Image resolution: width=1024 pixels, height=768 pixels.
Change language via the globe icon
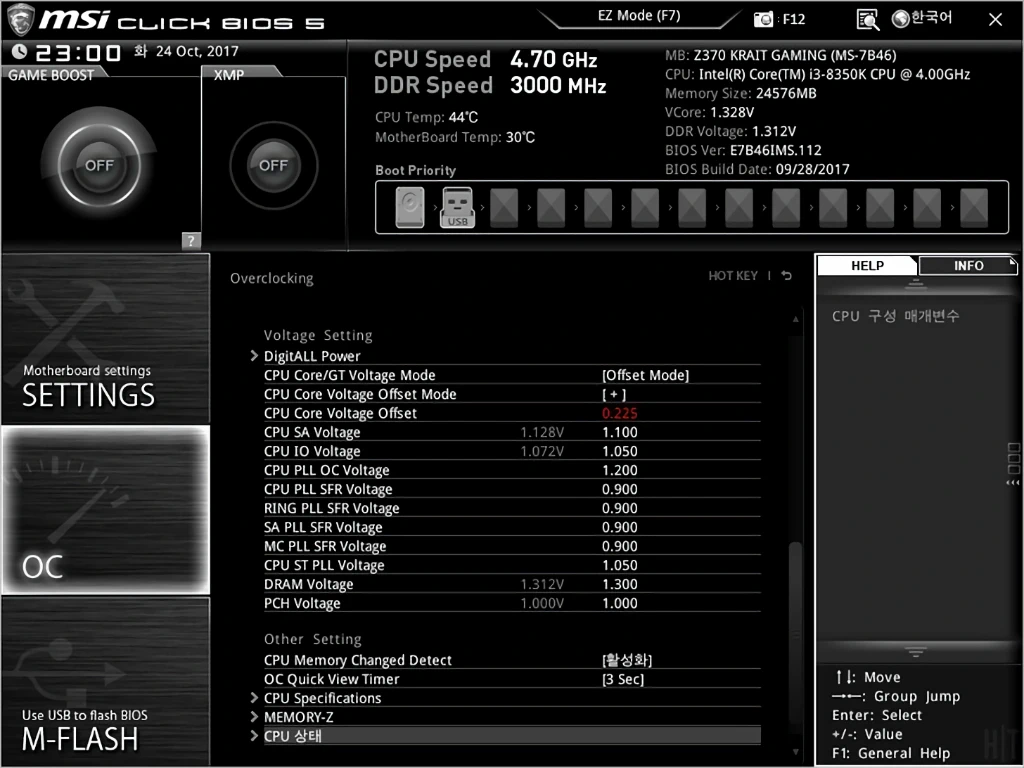pyautogui.click(x=901, y=19)
